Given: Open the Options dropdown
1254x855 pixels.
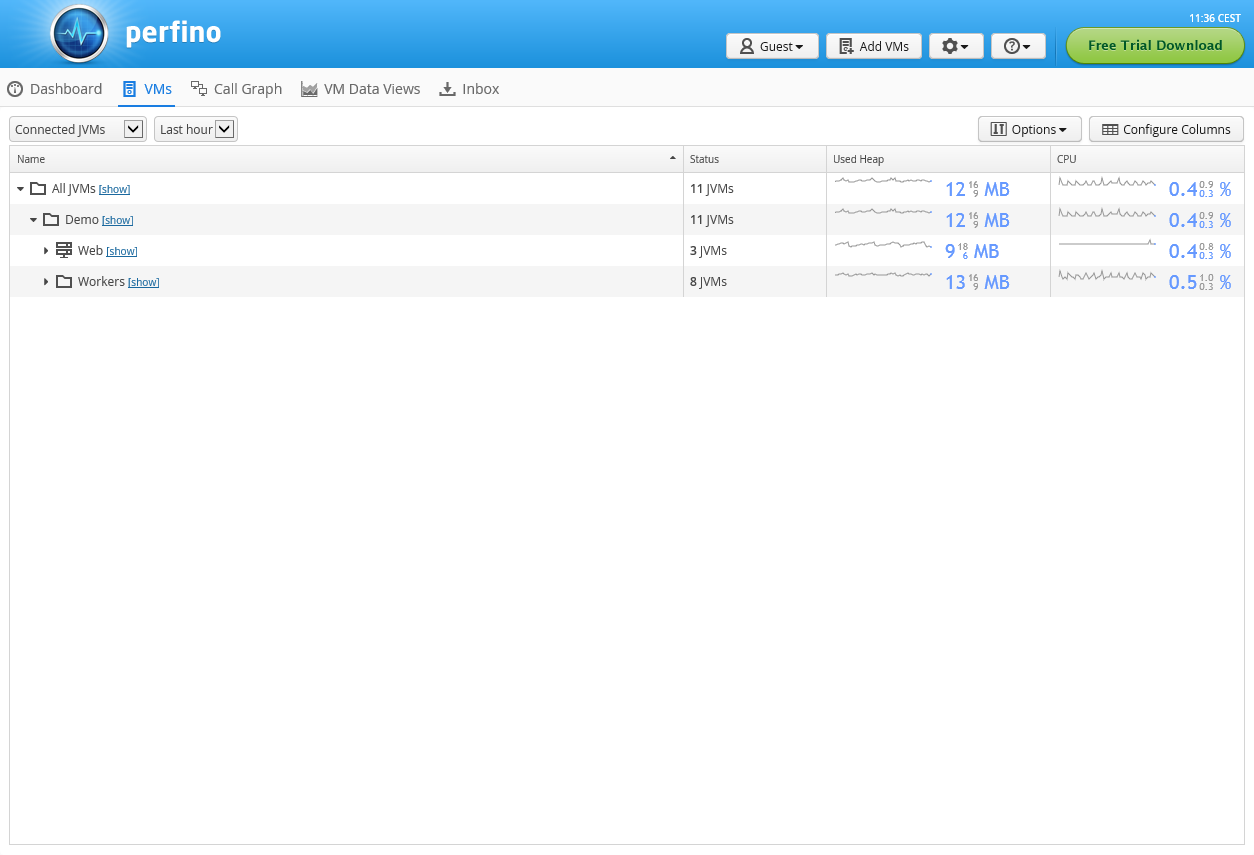Looking at the screenshot, I should (x=1029, y=129).
